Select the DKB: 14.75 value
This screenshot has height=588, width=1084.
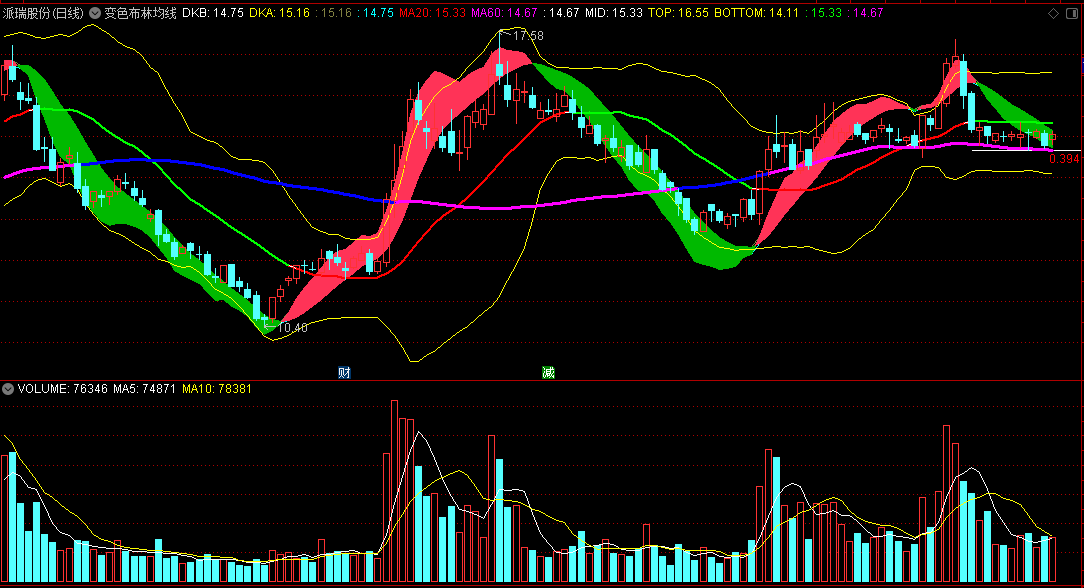tap(212, 13)
